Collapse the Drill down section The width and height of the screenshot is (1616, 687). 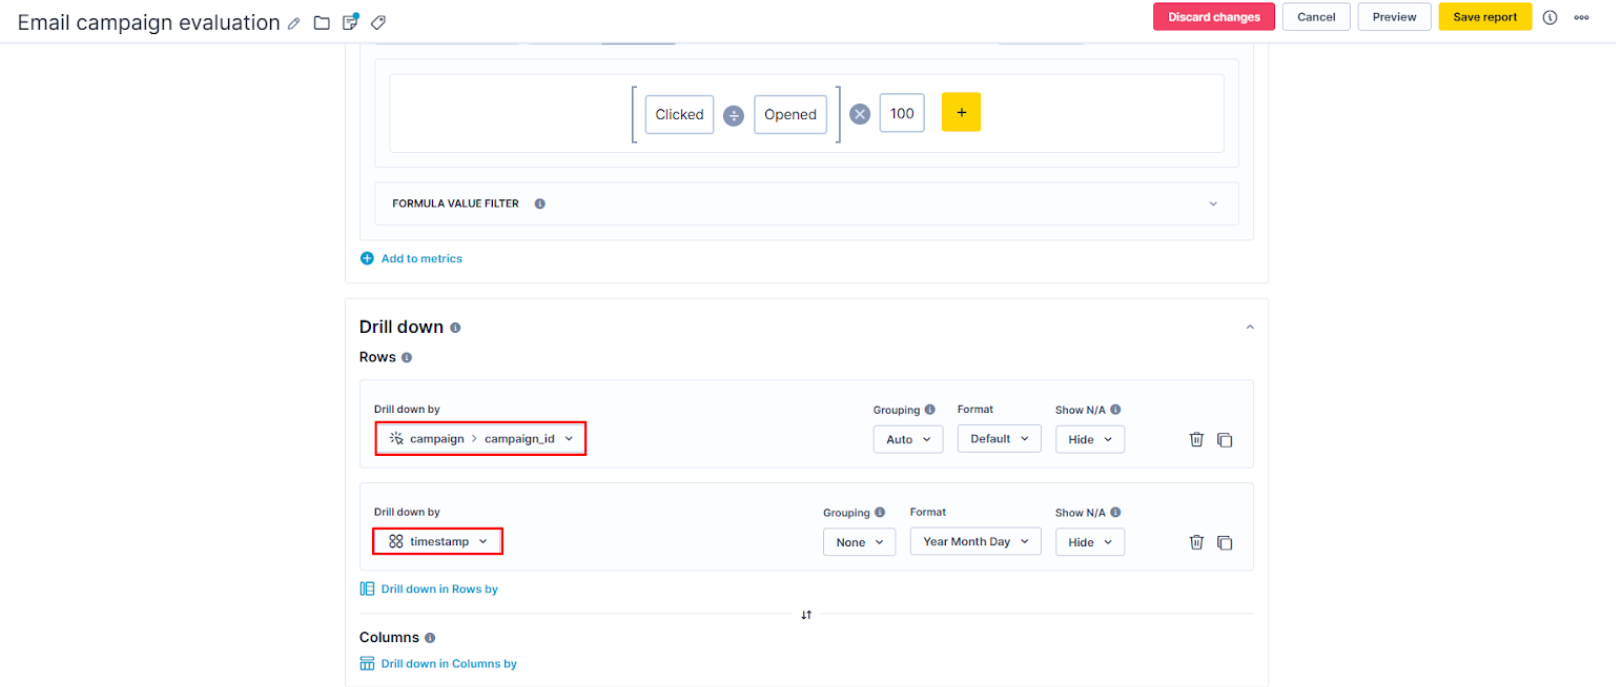click(x=1249, y=327)
